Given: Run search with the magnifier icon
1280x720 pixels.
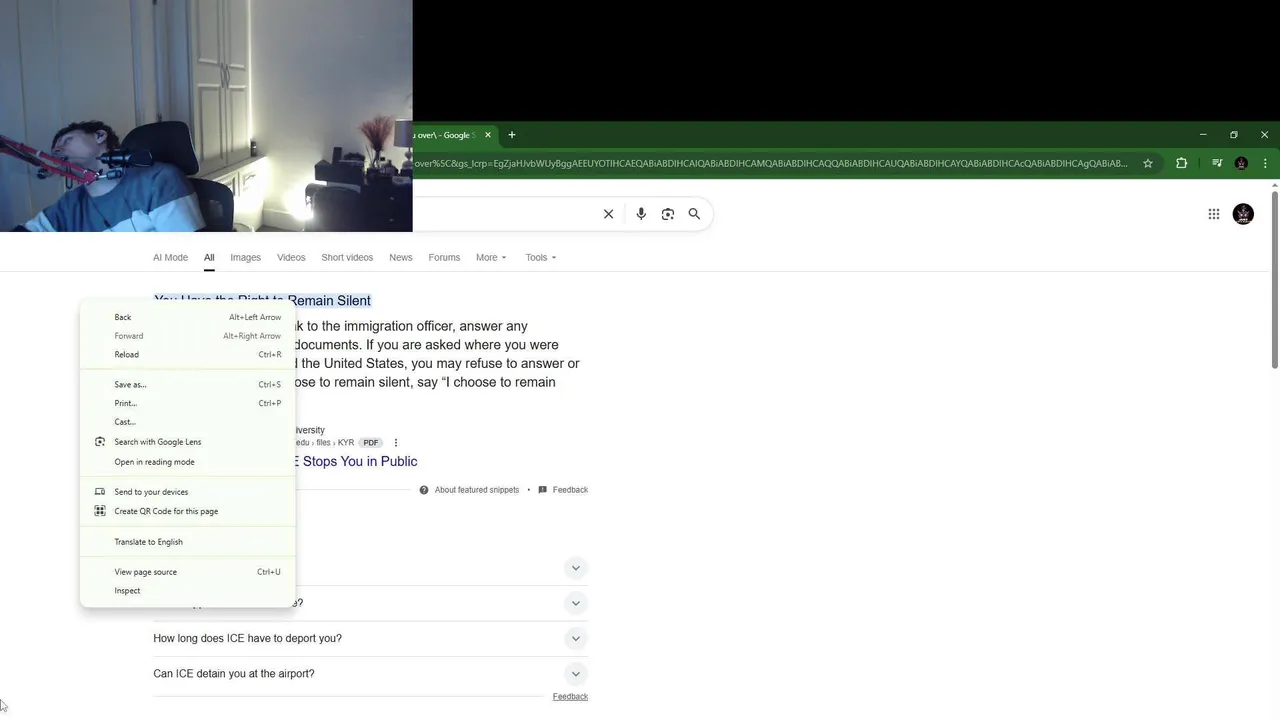Looking at the screenshot, I should click(694, 214).
